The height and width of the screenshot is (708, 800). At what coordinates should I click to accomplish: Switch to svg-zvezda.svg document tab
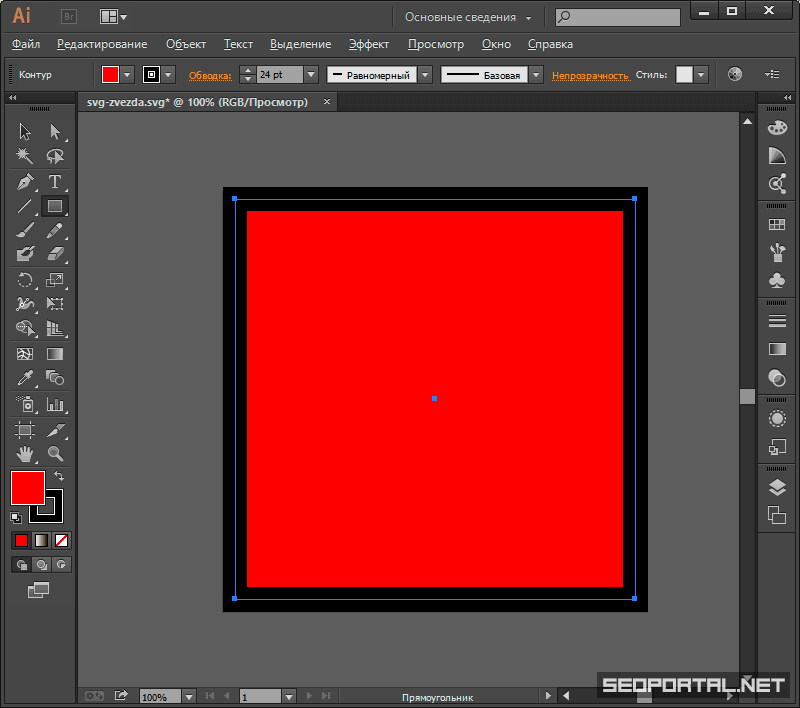197,102
